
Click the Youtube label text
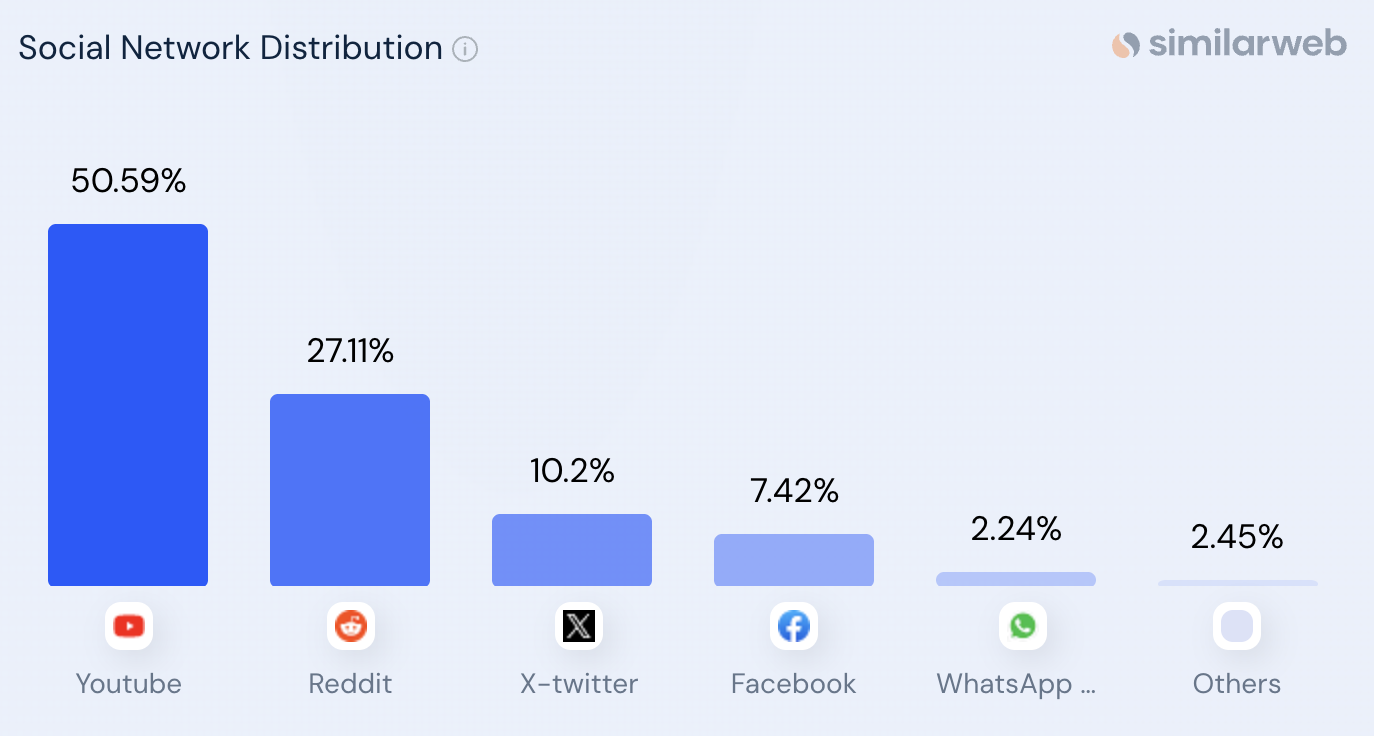129,684
